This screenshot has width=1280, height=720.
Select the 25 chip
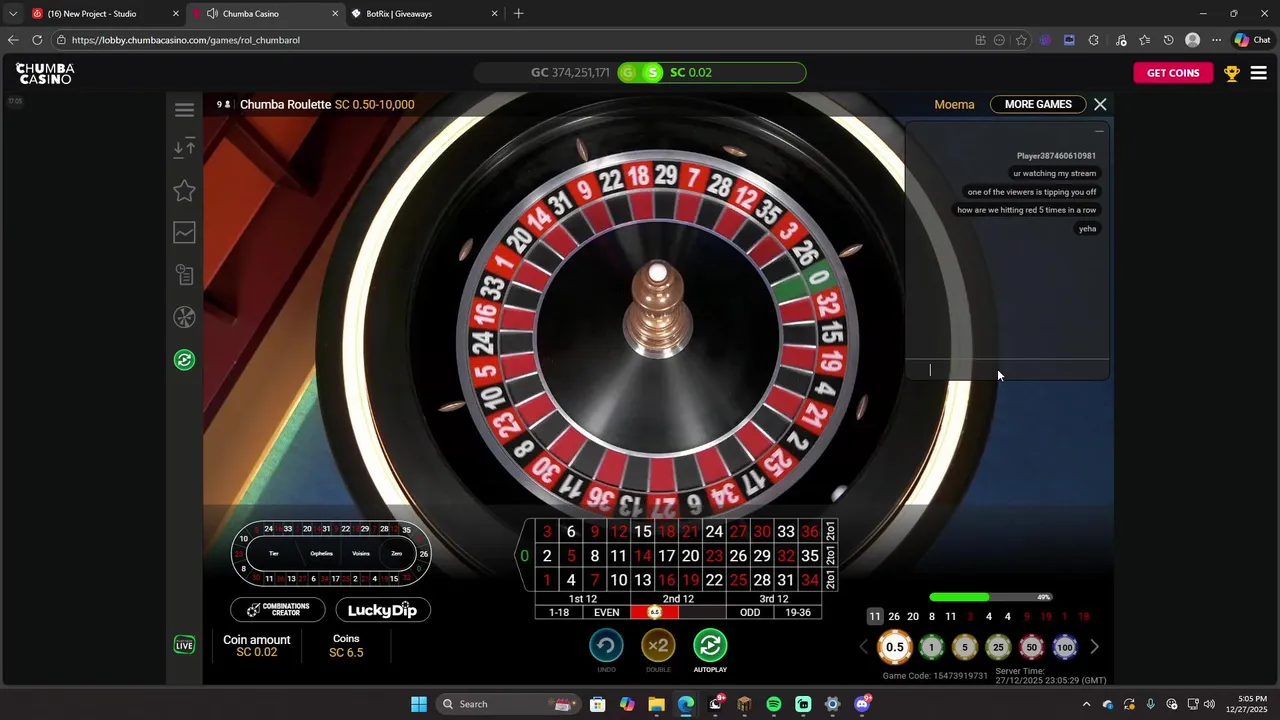[998, 647]
